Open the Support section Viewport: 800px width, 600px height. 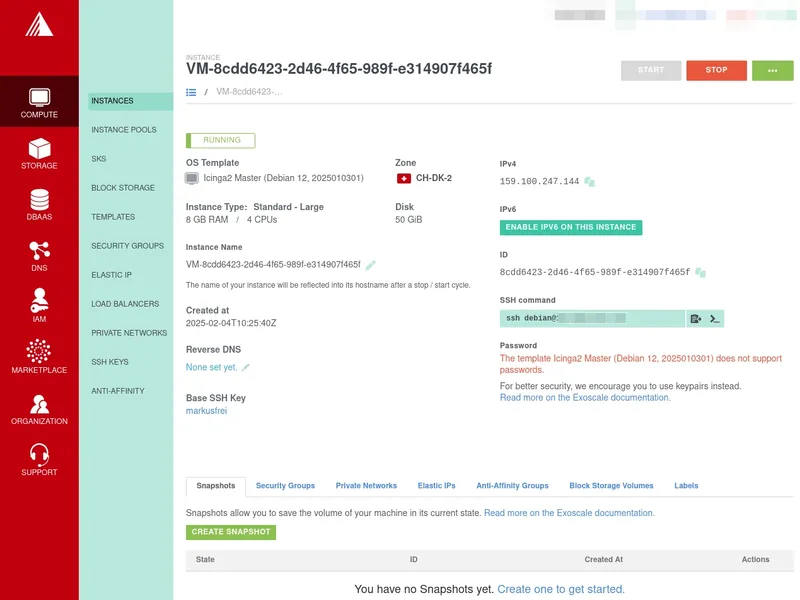pyautogui.click(x=39, y=459)
